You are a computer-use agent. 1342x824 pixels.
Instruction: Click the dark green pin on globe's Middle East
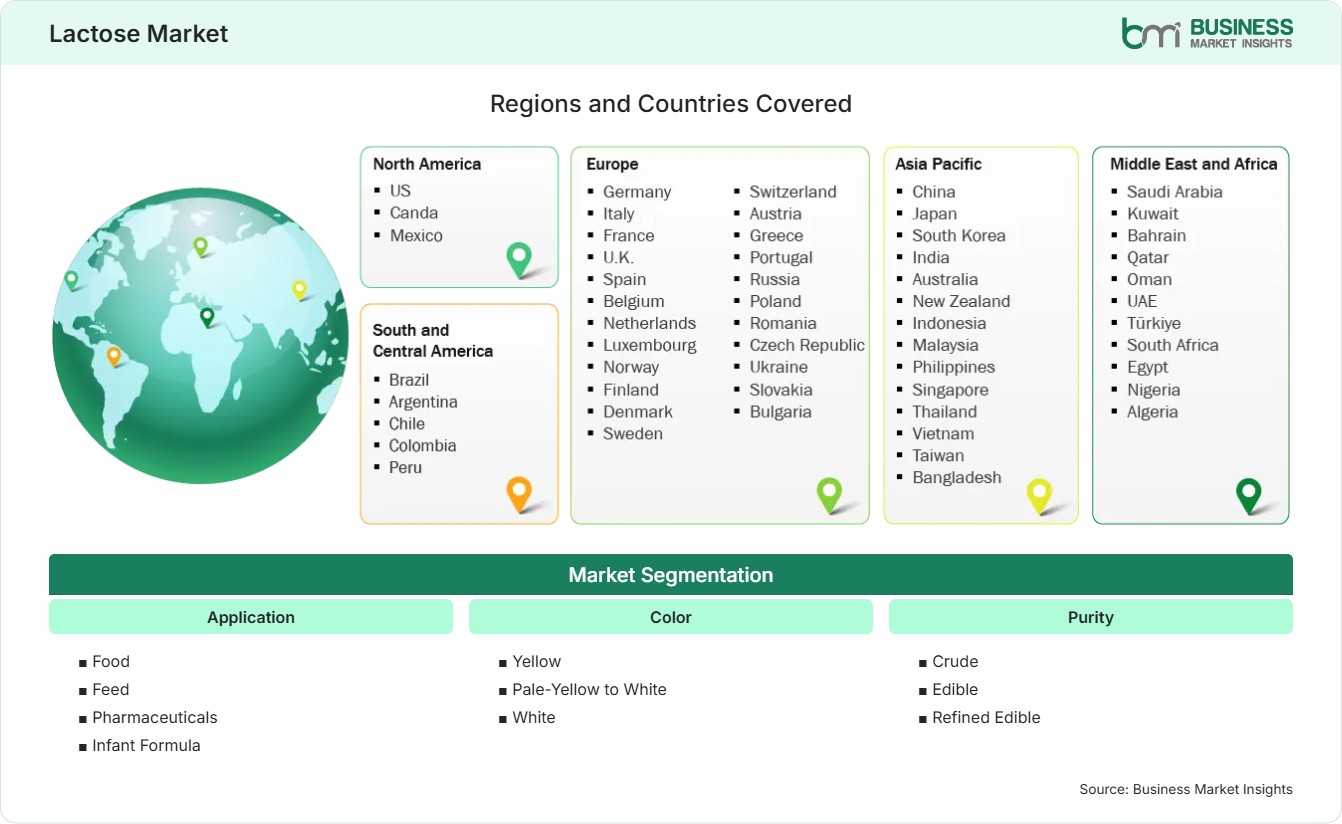[x=207, y=317]
